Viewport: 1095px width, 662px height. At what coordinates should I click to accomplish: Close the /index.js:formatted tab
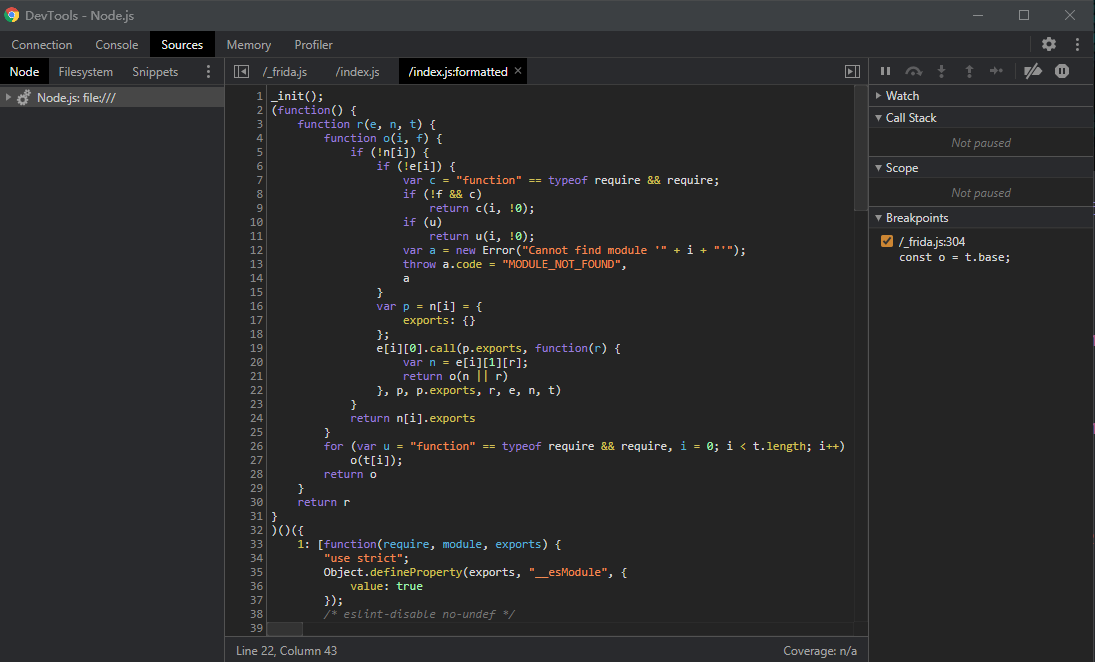point(518,71)
